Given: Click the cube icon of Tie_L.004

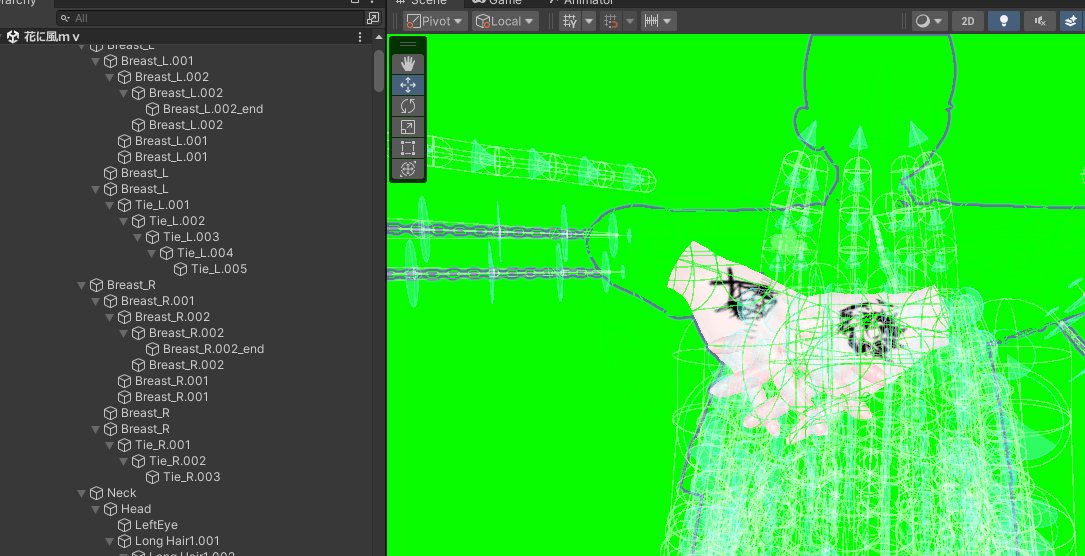Looking at the screenshot, I should coord(166,253).
